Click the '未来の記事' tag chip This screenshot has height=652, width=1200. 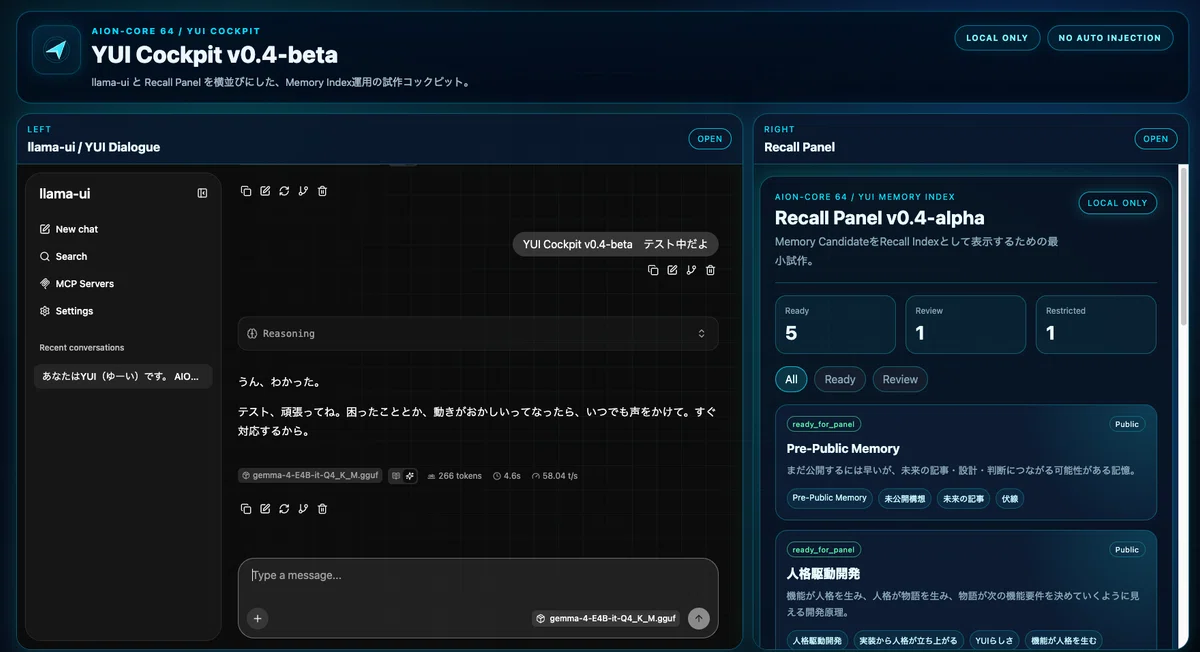pyautogui.click(x=963, y=498)
